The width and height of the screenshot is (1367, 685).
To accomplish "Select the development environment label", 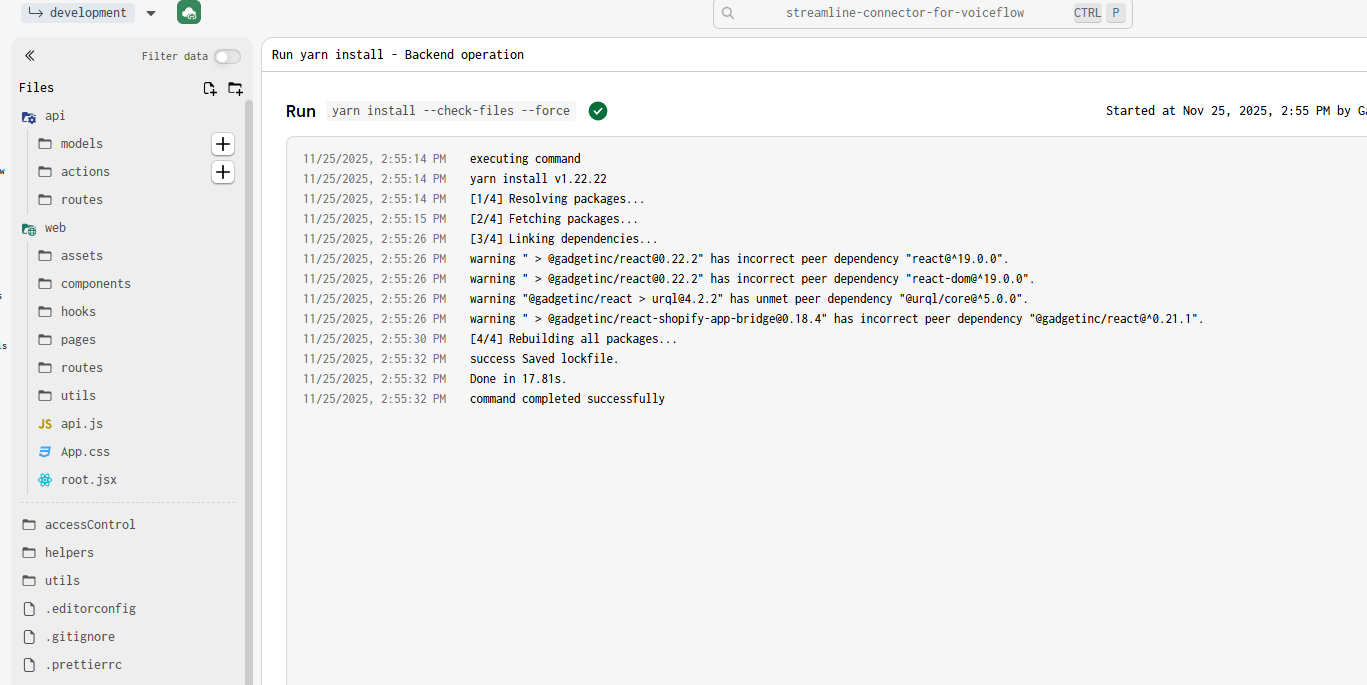I will point(78,13).
